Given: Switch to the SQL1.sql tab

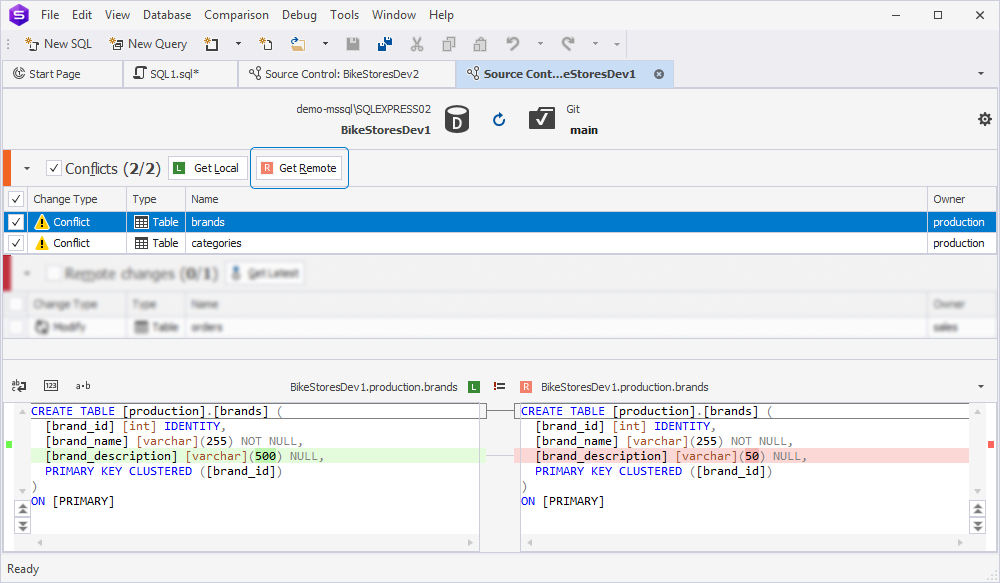Looking at the screenshot, I should [180, 74].
